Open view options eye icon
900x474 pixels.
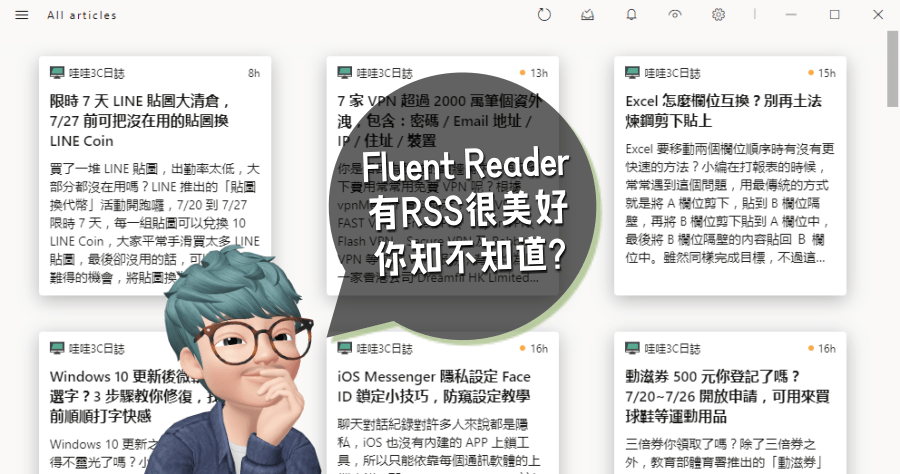click(x=675, y=15)
